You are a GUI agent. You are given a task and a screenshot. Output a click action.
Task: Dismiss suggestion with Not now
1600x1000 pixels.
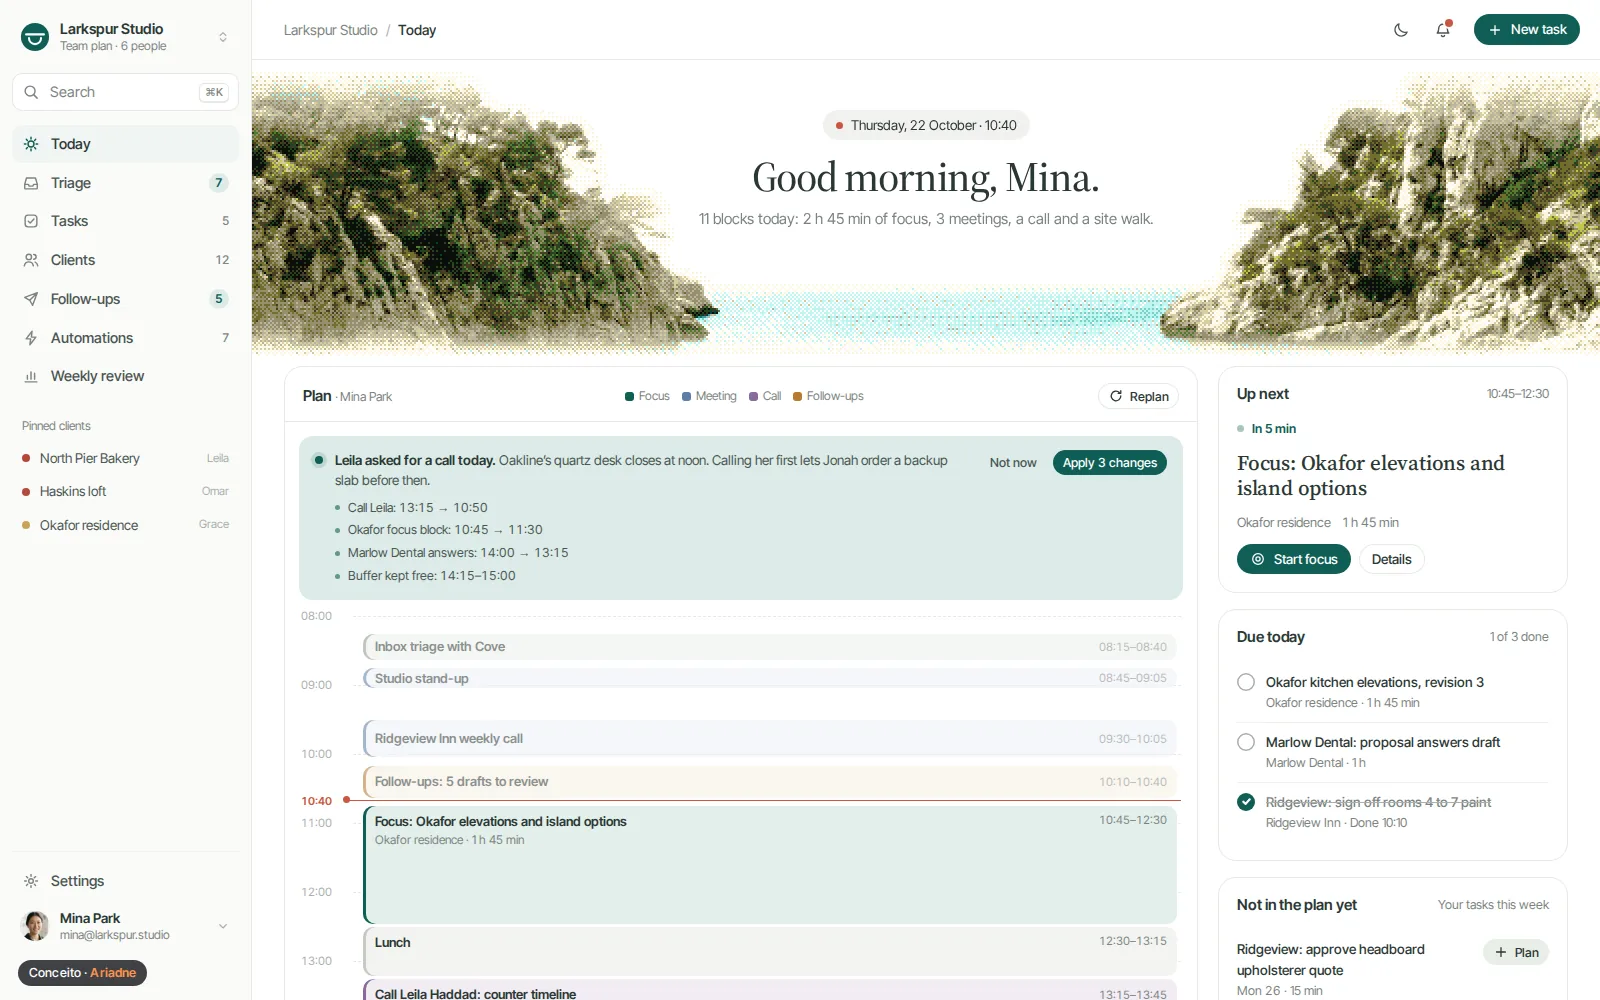click(x=1012, y=463)
